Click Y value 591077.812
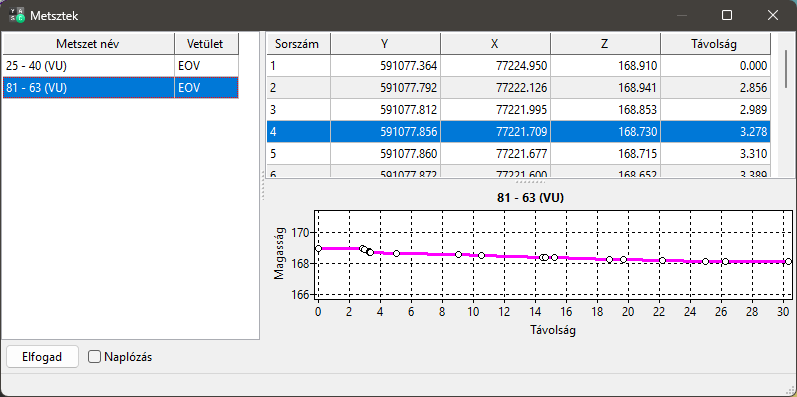The image size is (797, 397). pos(408,110)
